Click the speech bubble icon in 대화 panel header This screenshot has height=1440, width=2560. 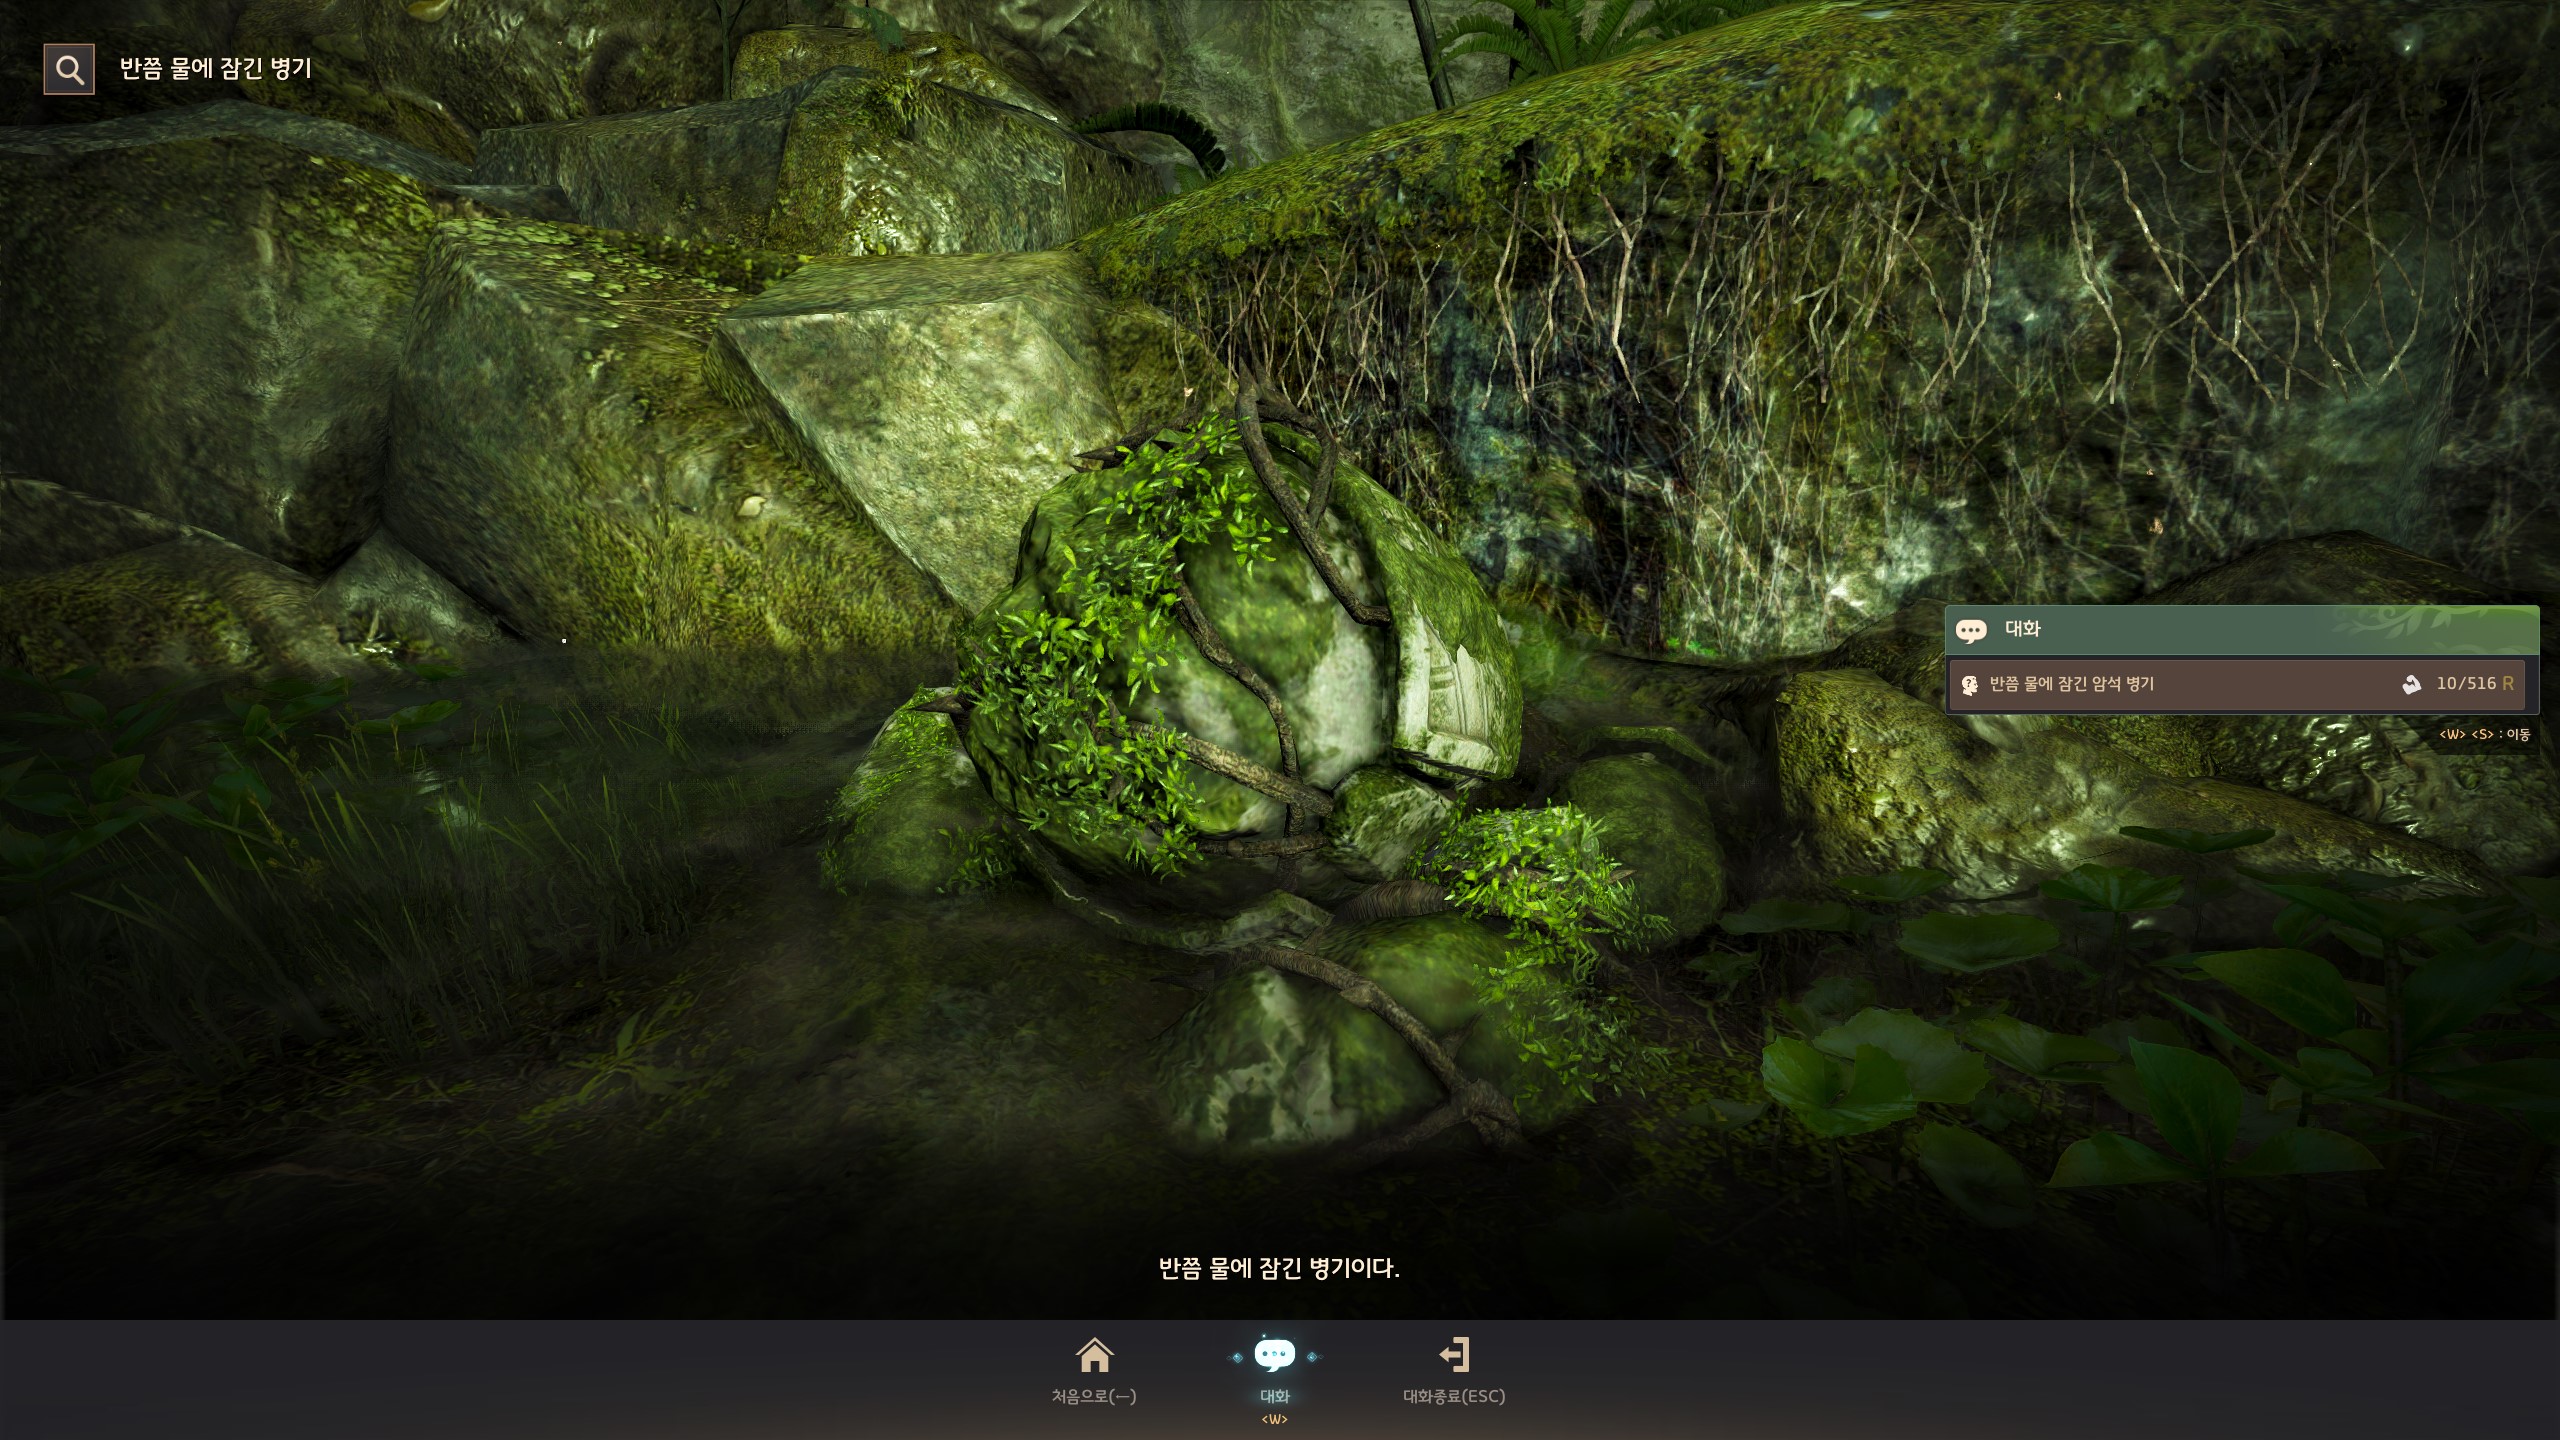(1971, 630)
